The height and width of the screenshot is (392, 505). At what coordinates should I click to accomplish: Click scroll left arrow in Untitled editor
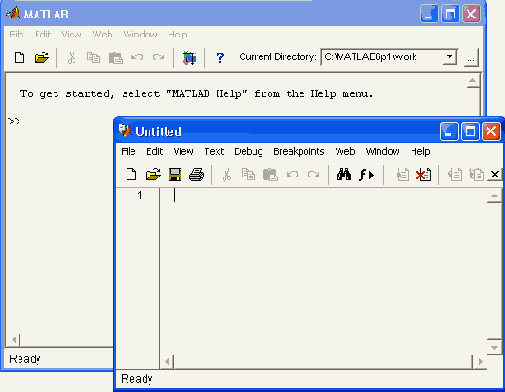coord(167,361)
